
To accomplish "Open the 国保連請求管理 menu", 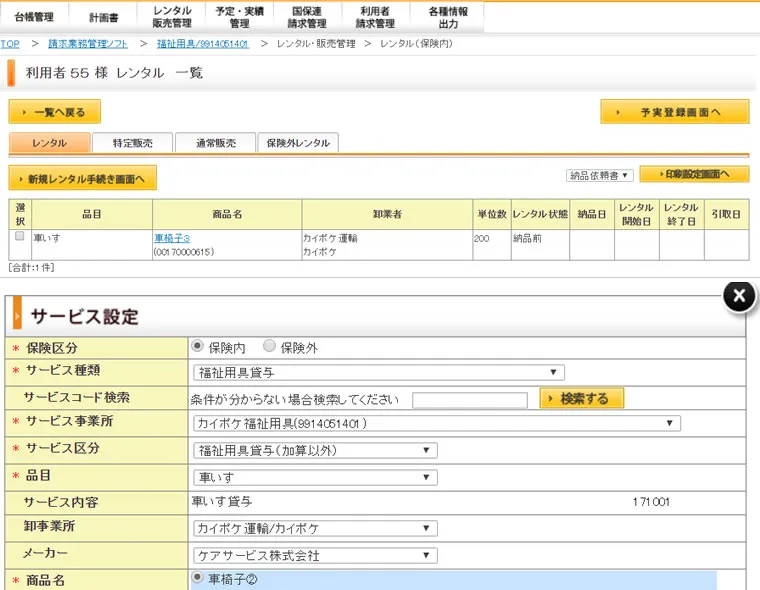I will pos(307,16).
